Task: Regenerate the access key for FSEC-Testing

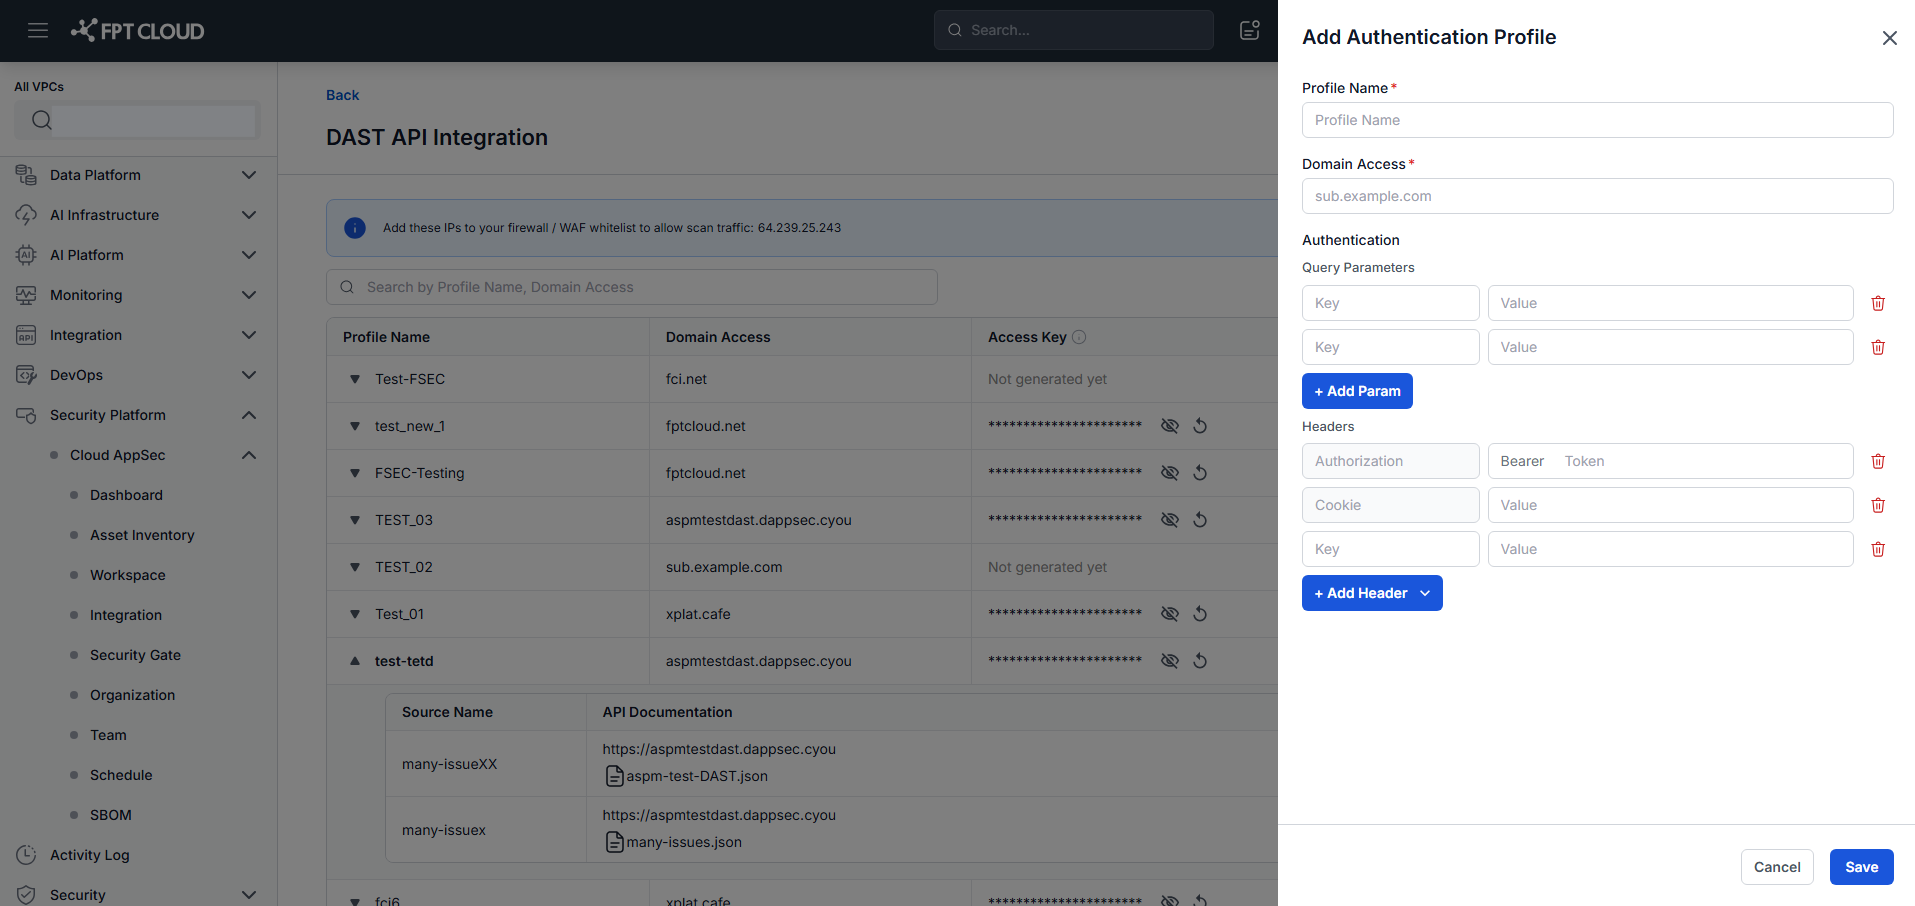Action: point(1200,473)
